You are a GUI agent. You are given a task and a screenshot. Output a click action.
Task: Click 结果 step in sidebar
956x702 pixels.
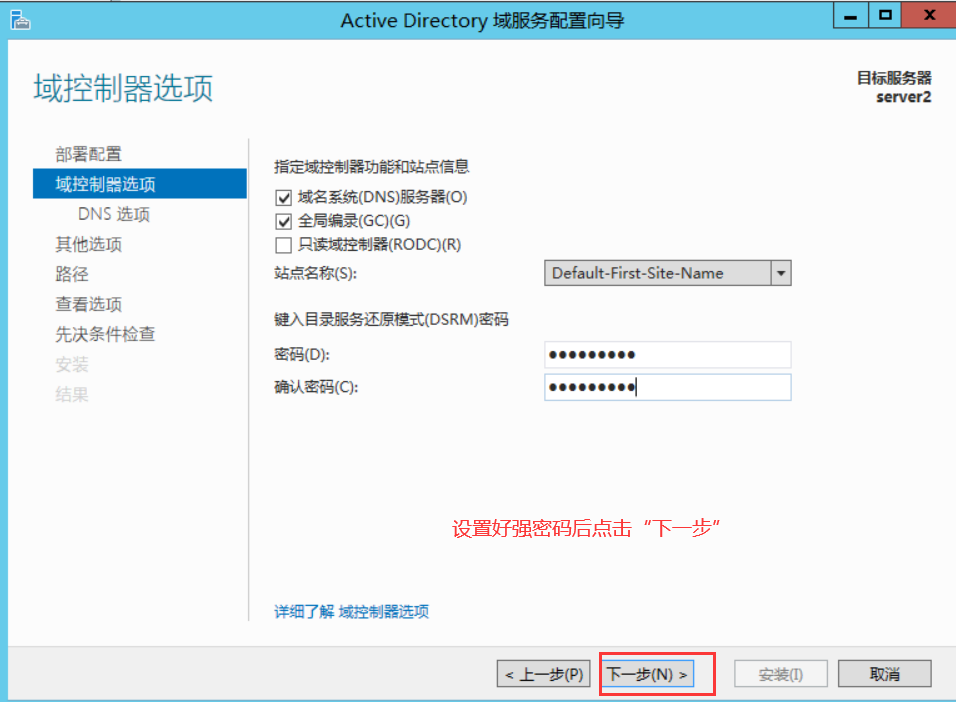[72, 395]
